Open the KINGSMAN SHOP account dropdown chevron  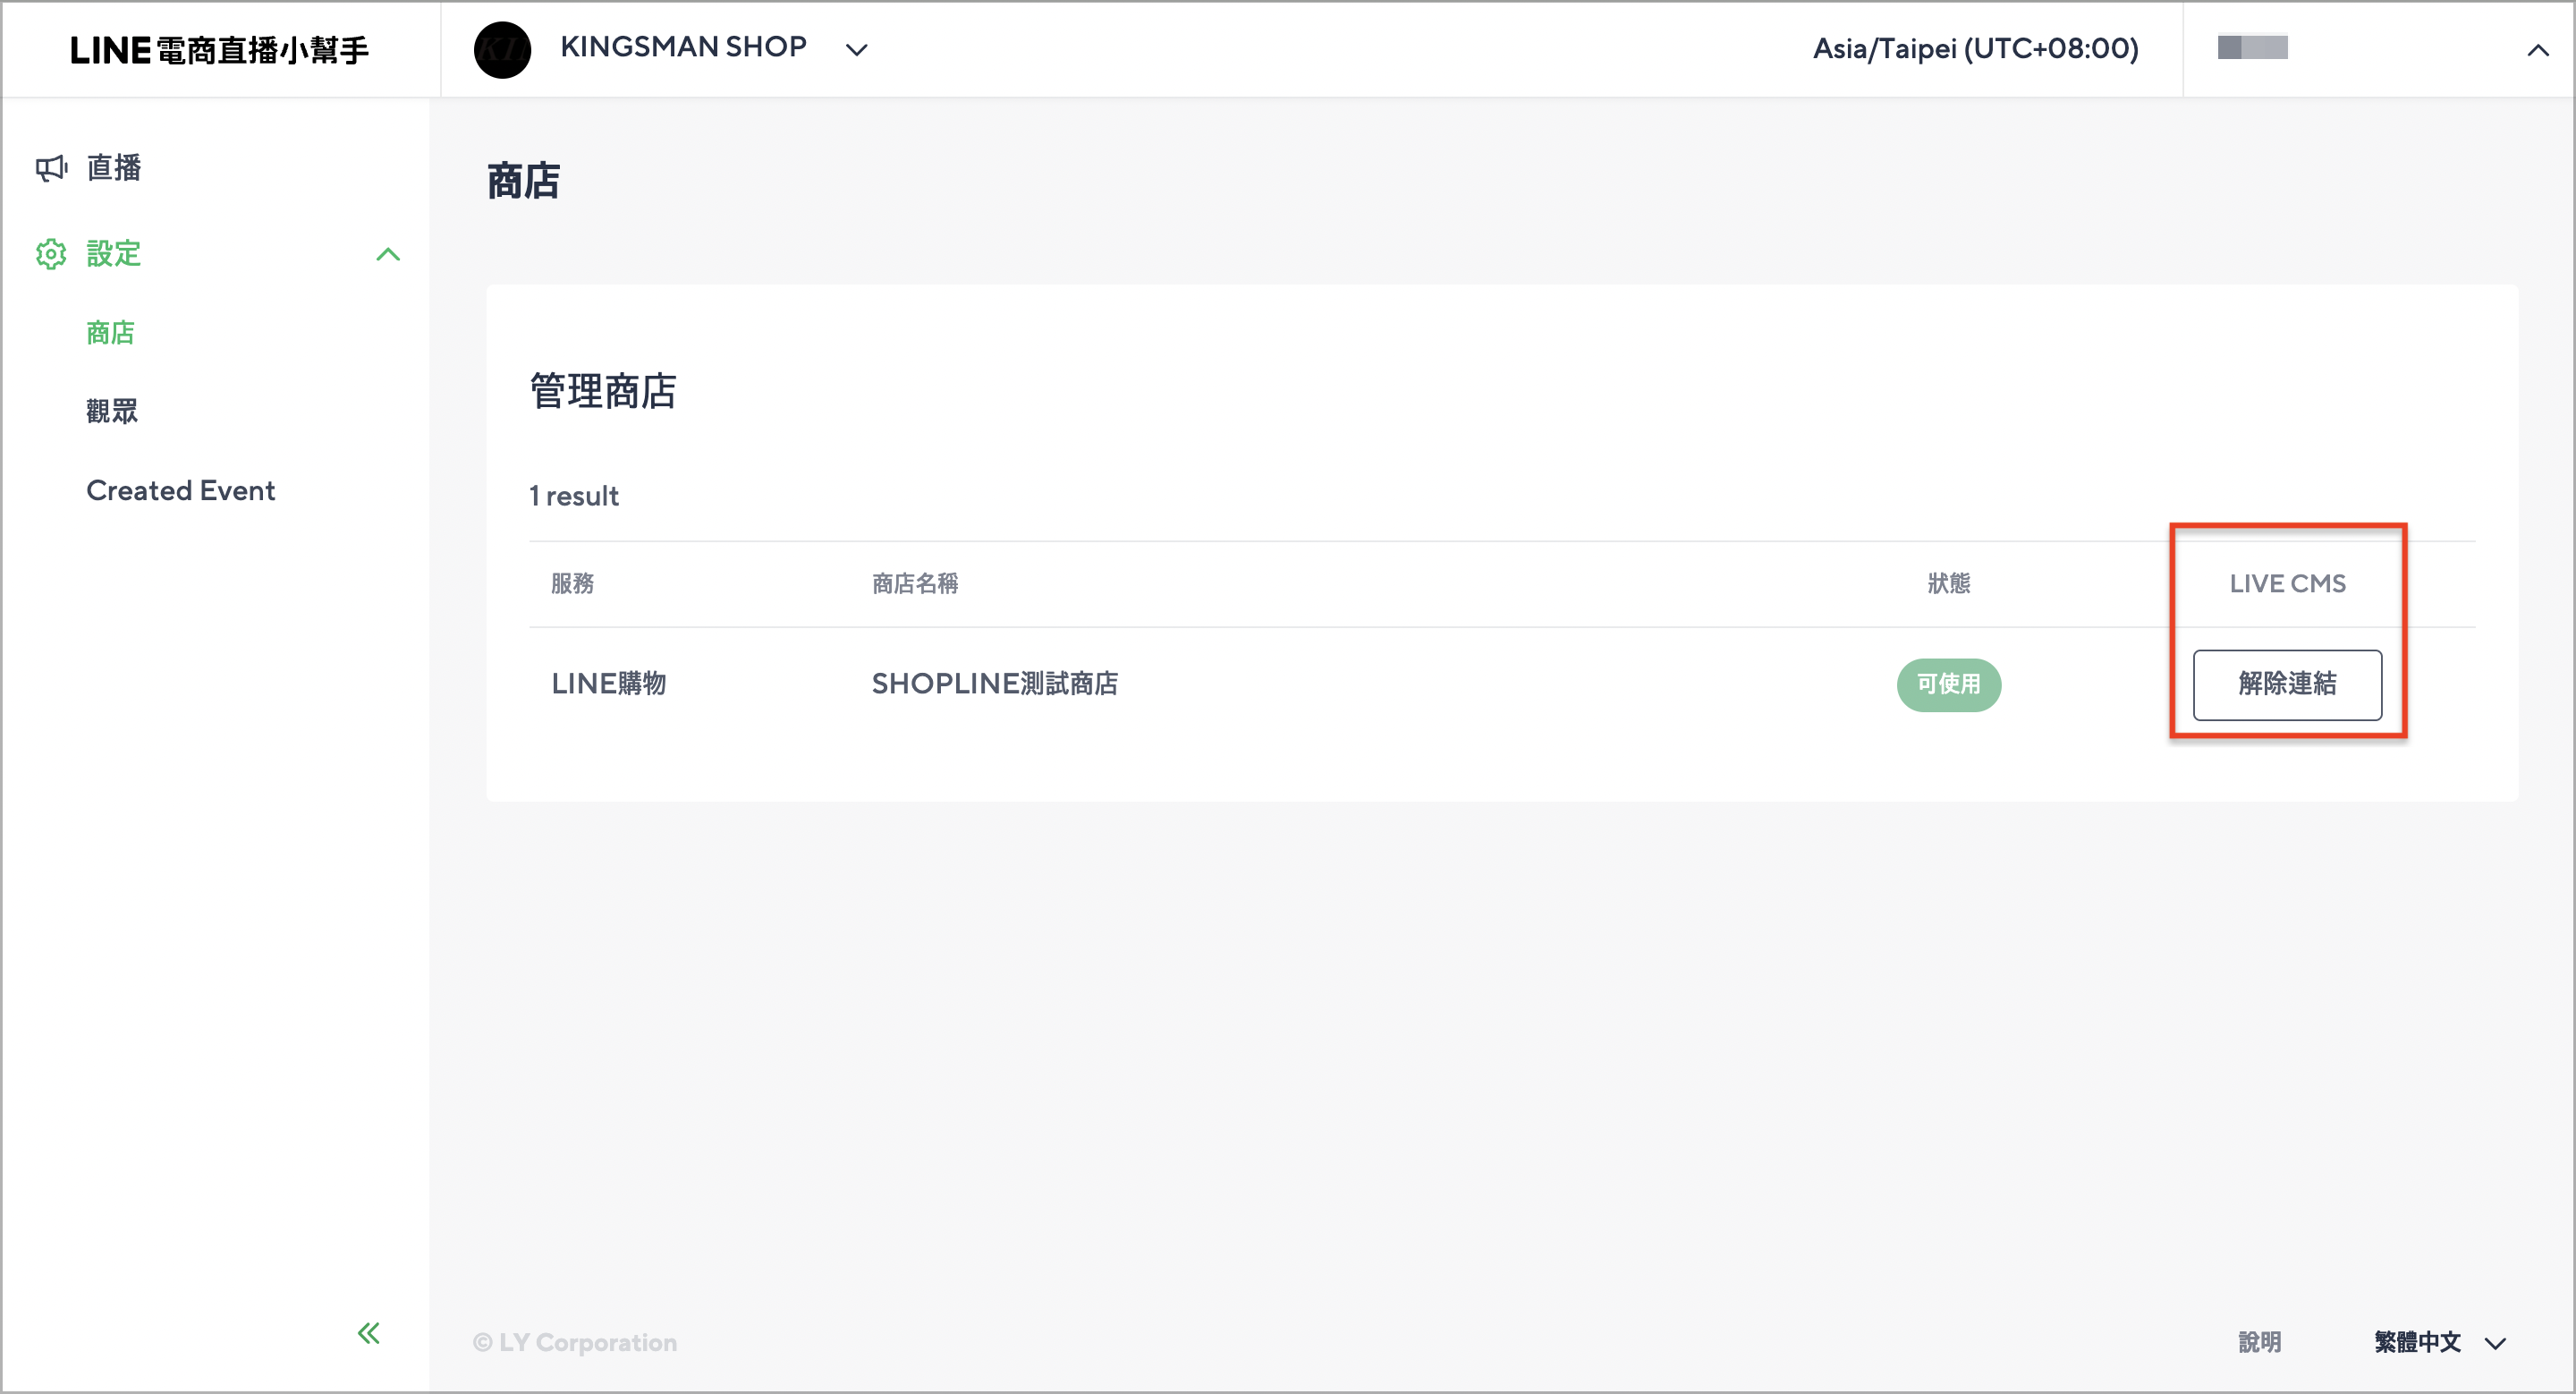pyautogui.click(x=856, y=50)
